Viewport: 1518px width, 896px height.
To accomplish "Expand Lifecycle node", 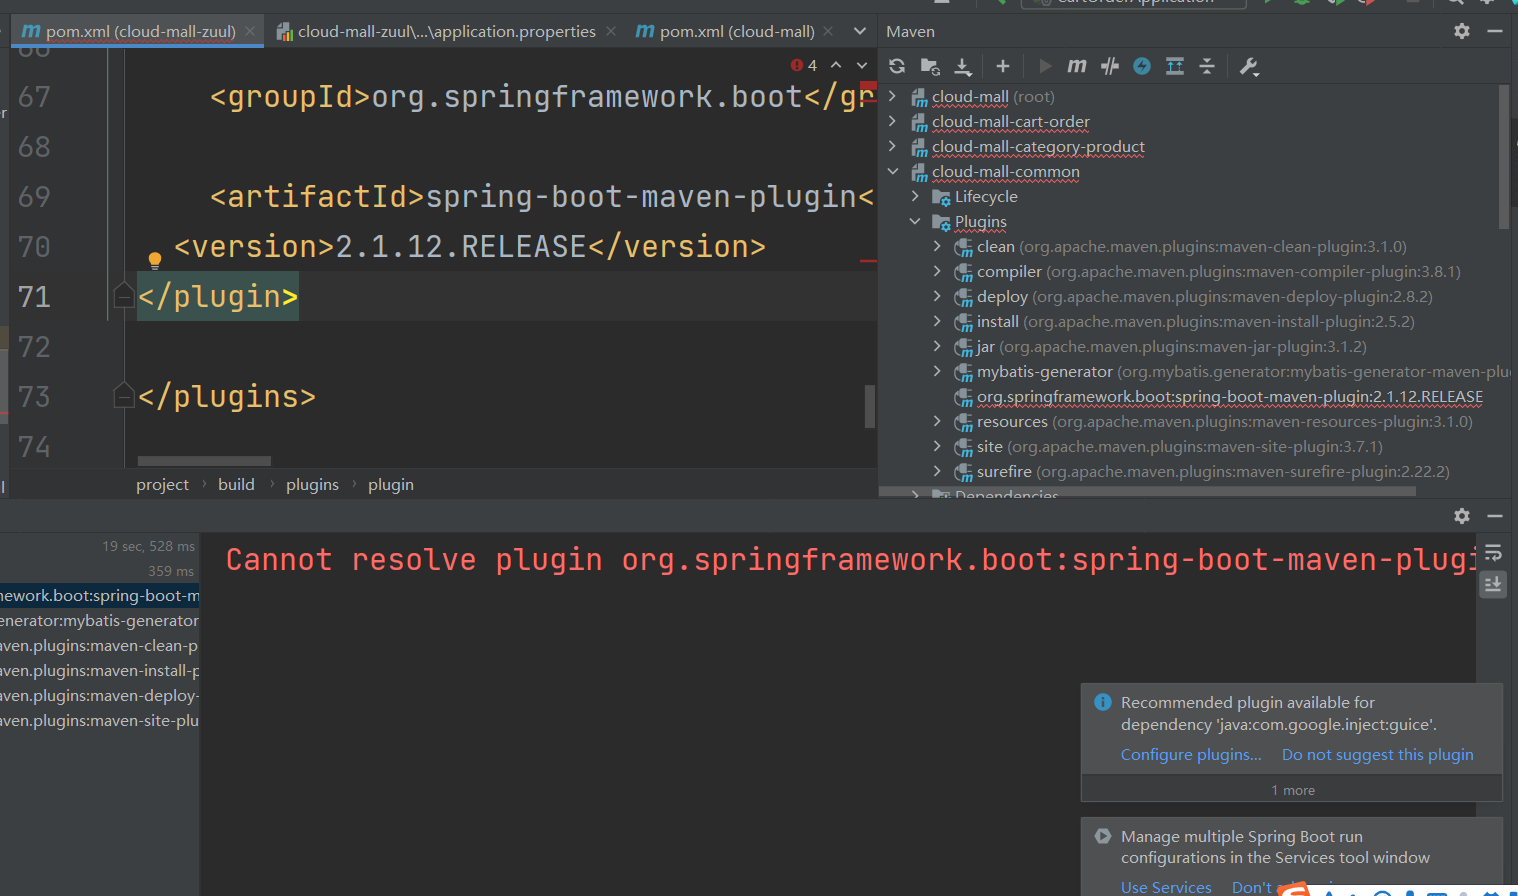I will coord(915,197).
